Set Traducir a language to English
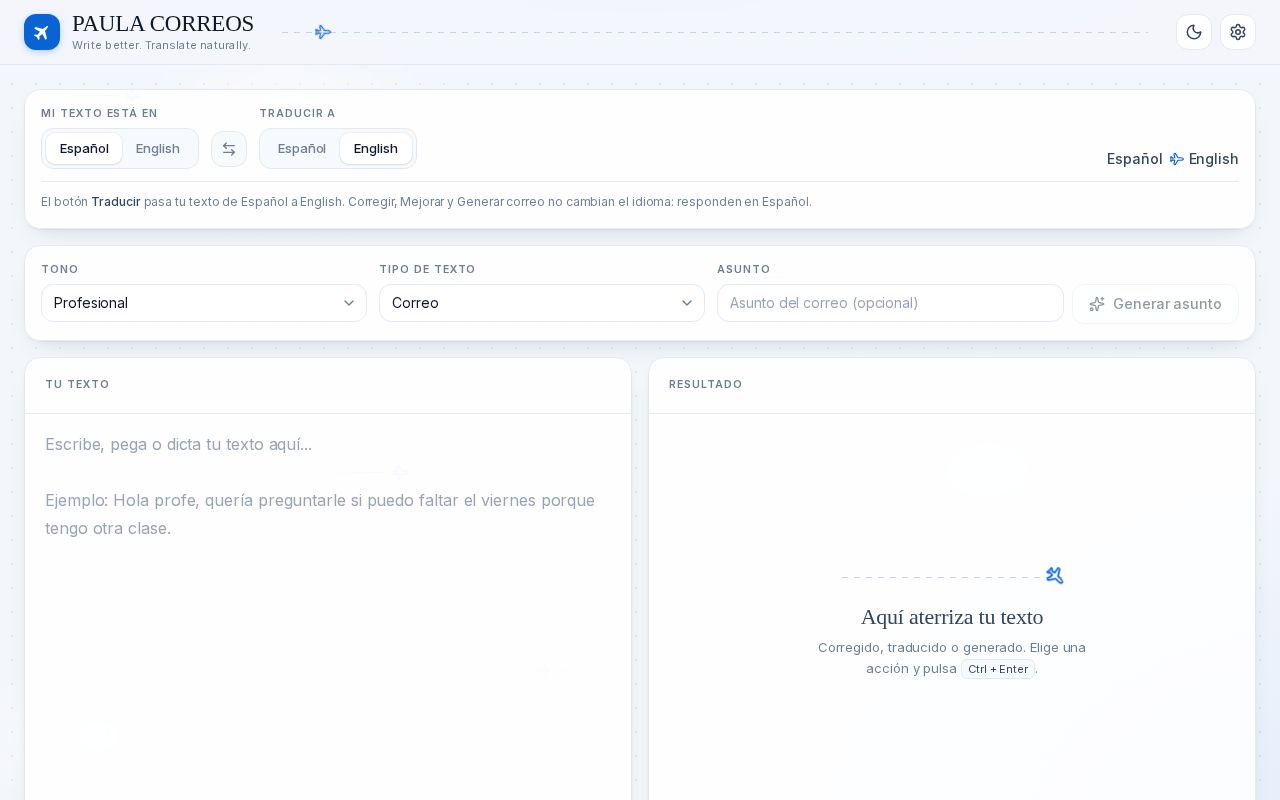Image resolution: width=1280 pixels, height=800 pixels. pyautogui.click(x=376, y=149)
